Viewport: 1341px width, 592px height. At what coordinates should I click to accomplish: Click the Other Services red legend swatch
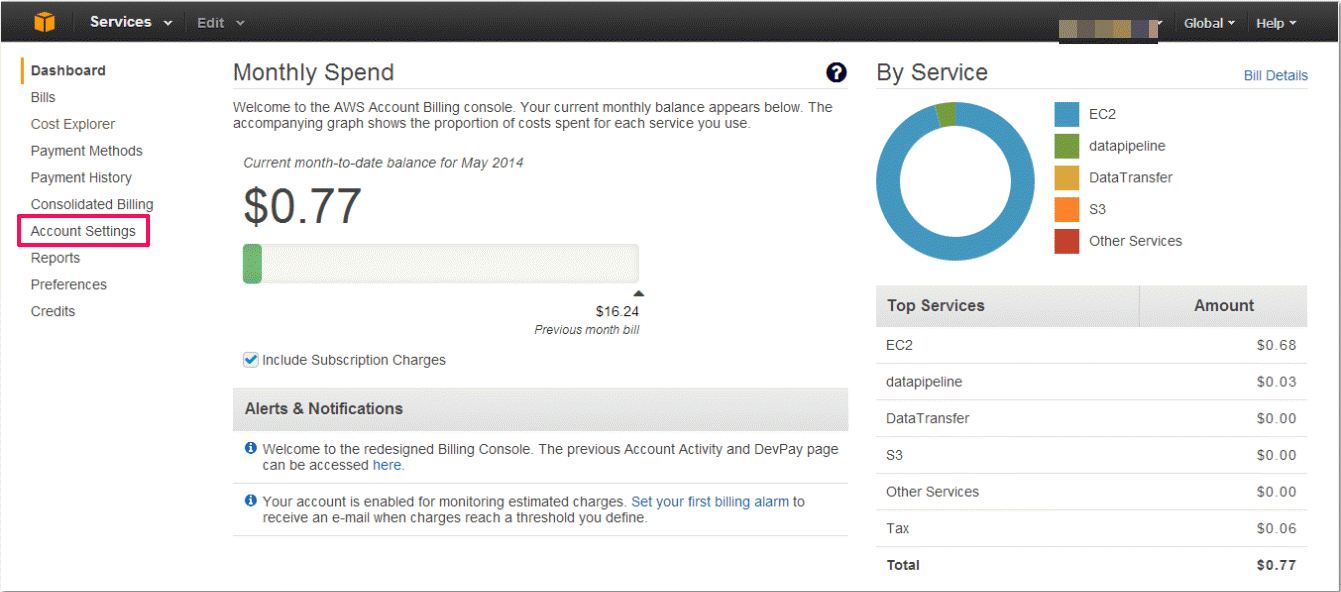1067,241
